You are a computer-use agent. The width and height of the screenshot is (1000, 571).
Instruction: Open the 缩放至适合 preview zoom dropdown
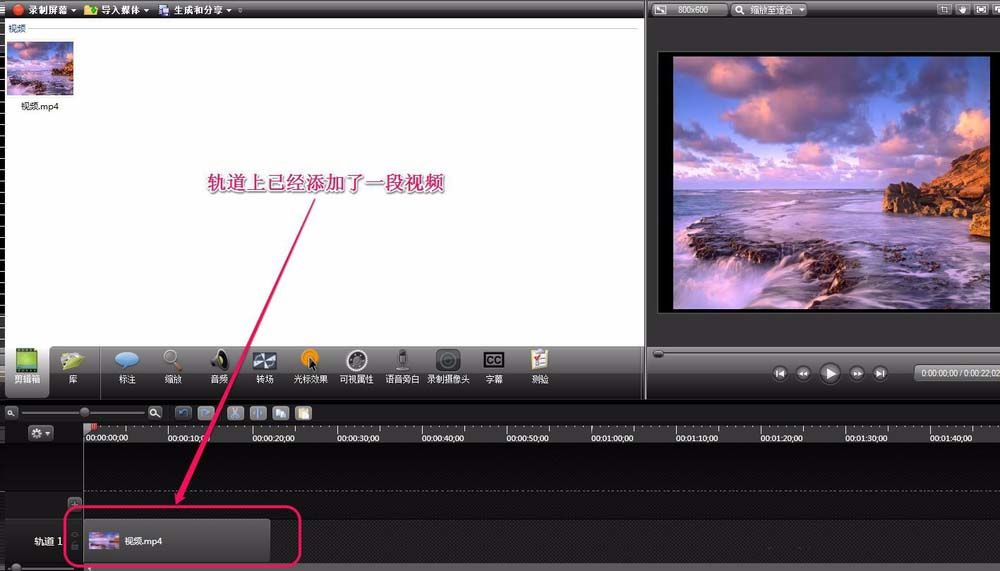click(x=769, y=10)
